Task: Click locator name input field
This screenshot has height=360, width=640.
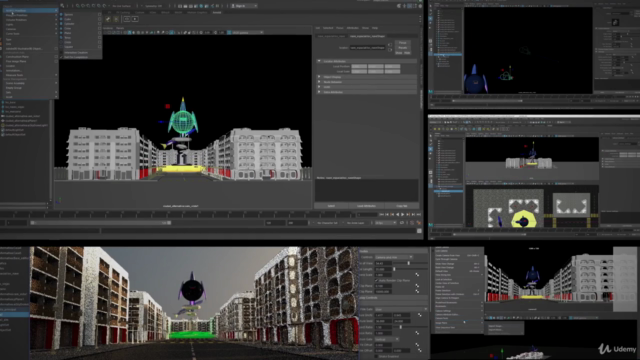Action: coord(367,48)
